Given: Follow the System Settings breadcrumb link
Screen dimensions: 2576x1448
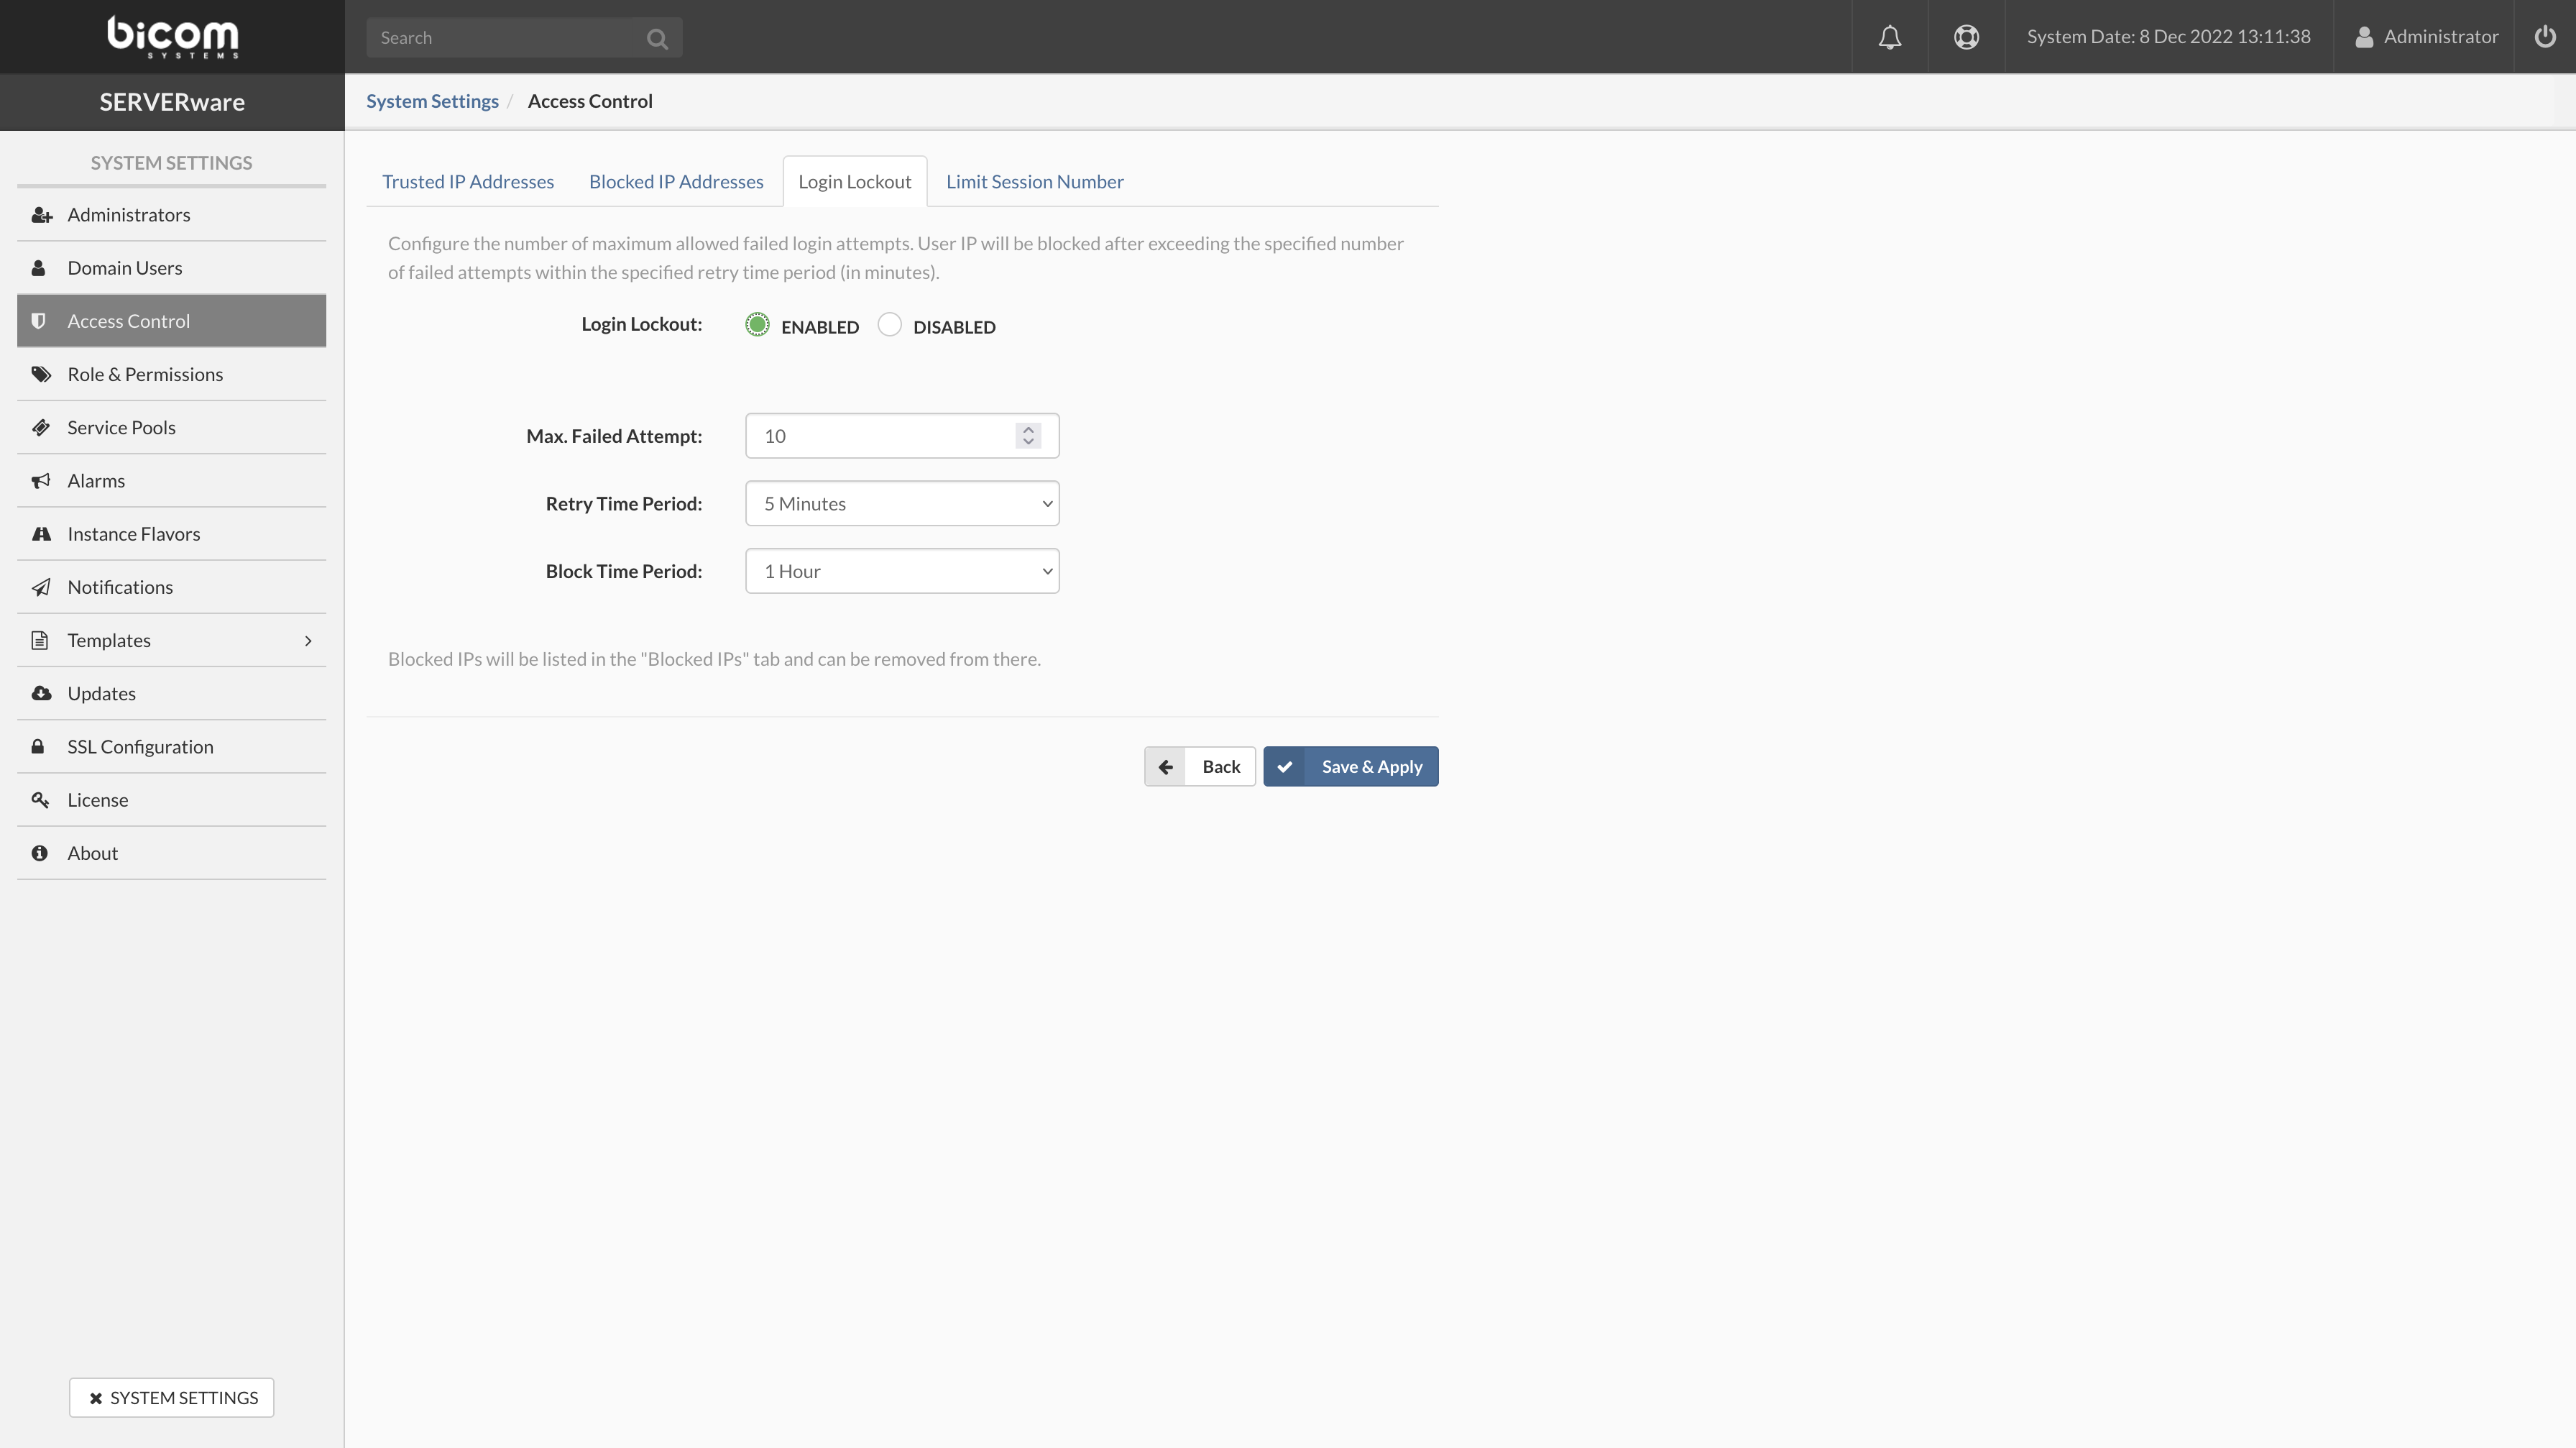Looking at the screenshot, I should [432, 100].
